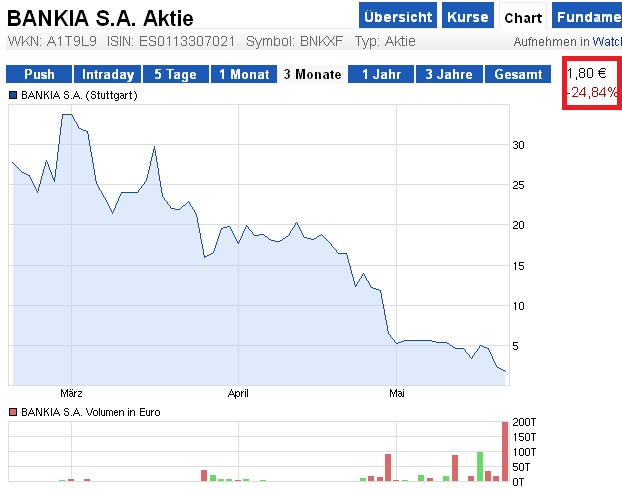Open the Fundamental tab
This screenshot has height=490, width=622.
click(x=588, y=17)
